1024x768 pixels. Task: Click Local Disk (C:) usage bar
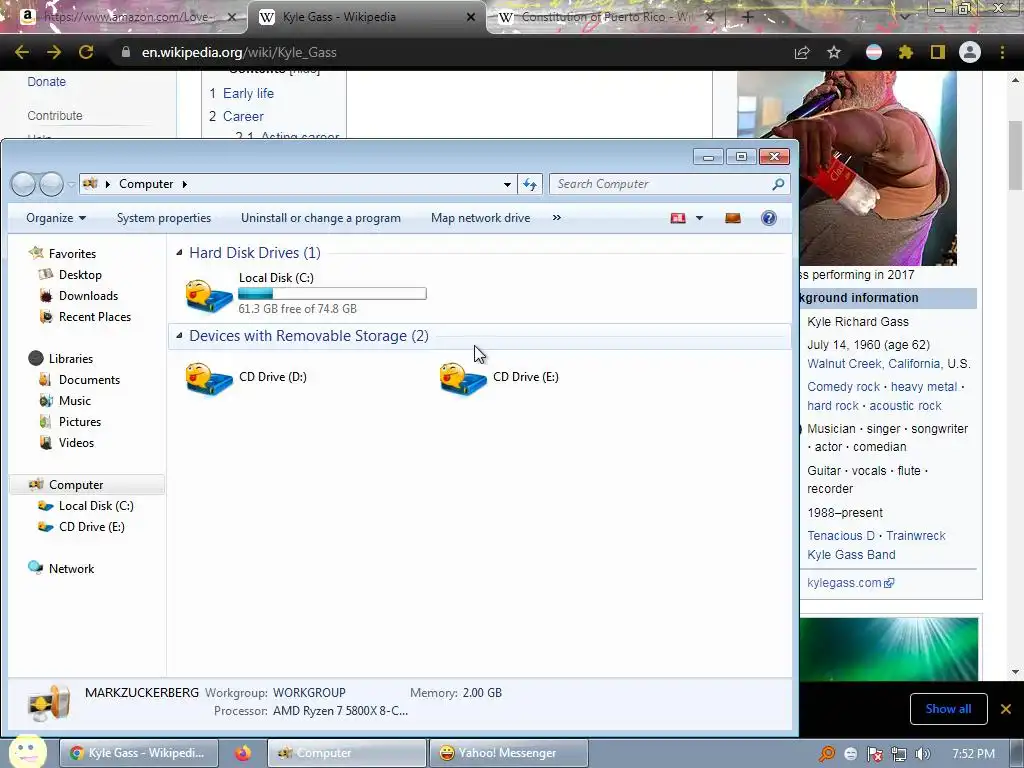pyautogui.click(x=332, y=294)
